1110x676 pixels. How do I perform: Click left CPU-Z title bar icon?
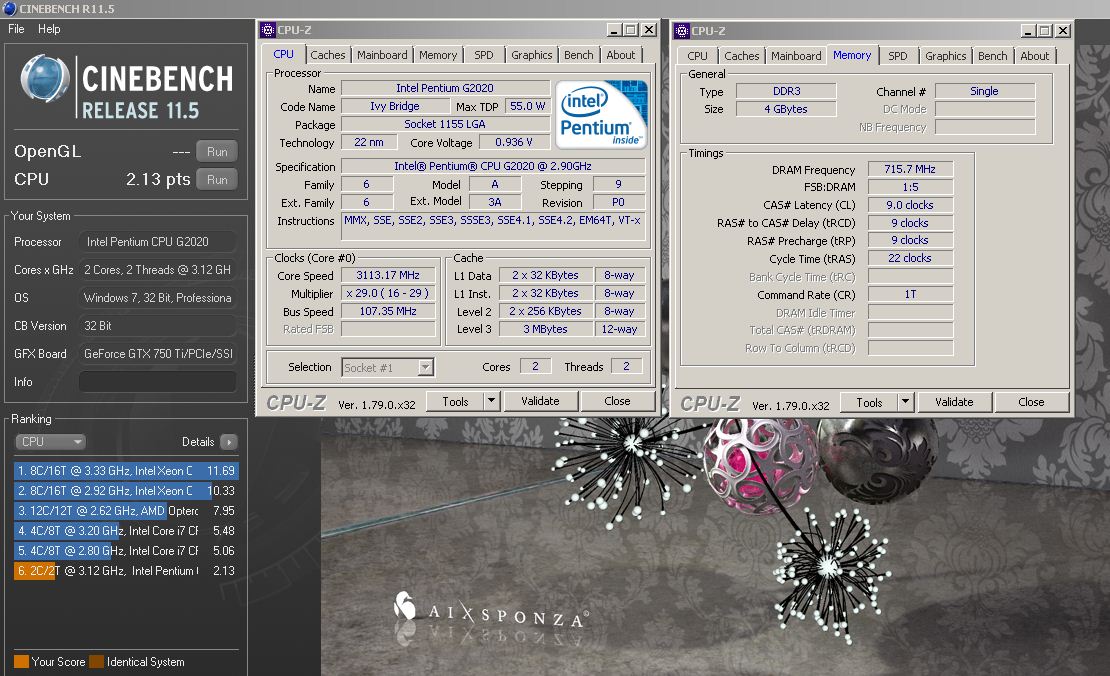[268, 30]
